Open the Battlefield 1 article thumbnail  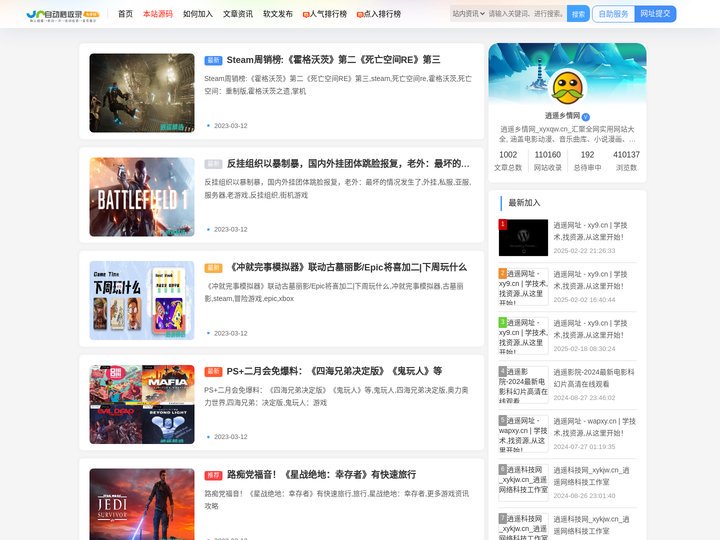coord(142,197)
